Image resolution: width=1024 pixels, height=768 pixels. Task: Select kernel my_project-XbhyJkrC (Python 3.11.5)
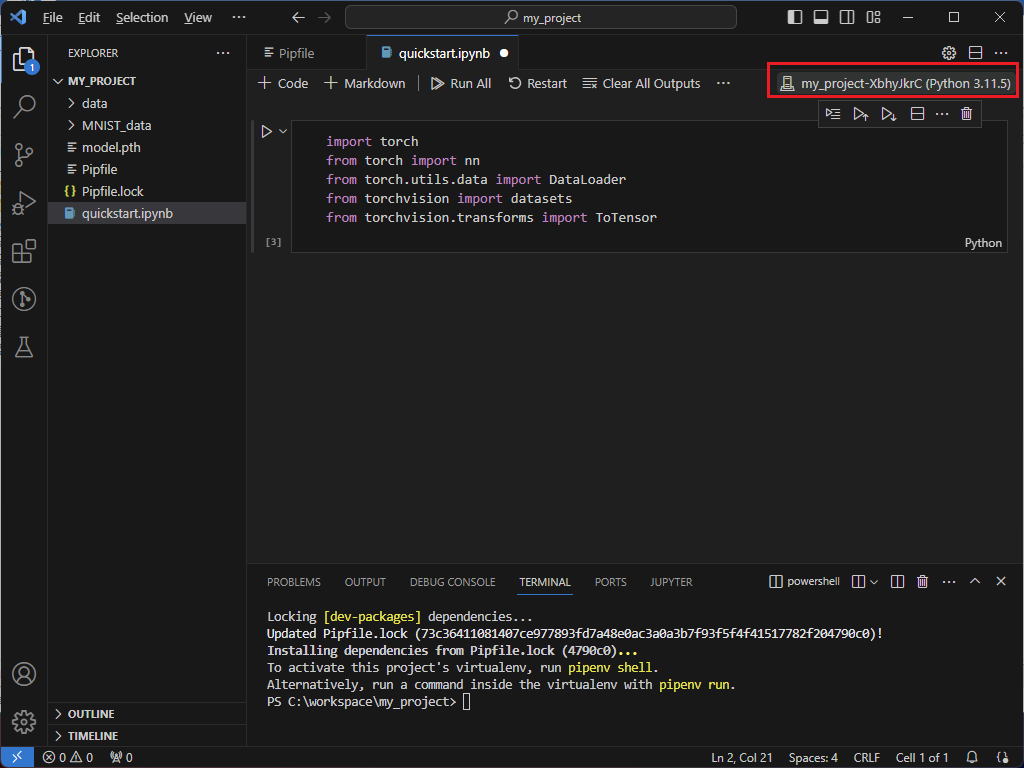click(x=895, y=84)
